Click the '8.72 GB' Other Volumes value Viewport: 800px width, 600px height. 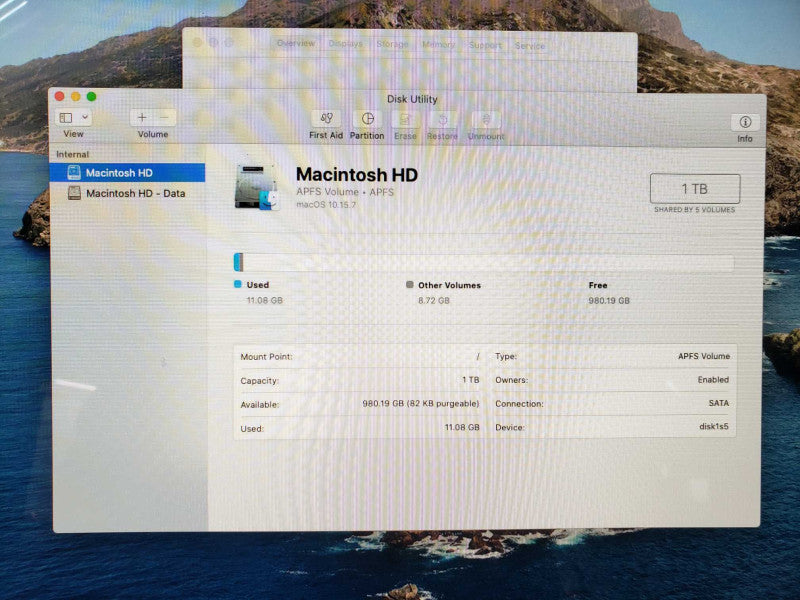click(434, 301)
